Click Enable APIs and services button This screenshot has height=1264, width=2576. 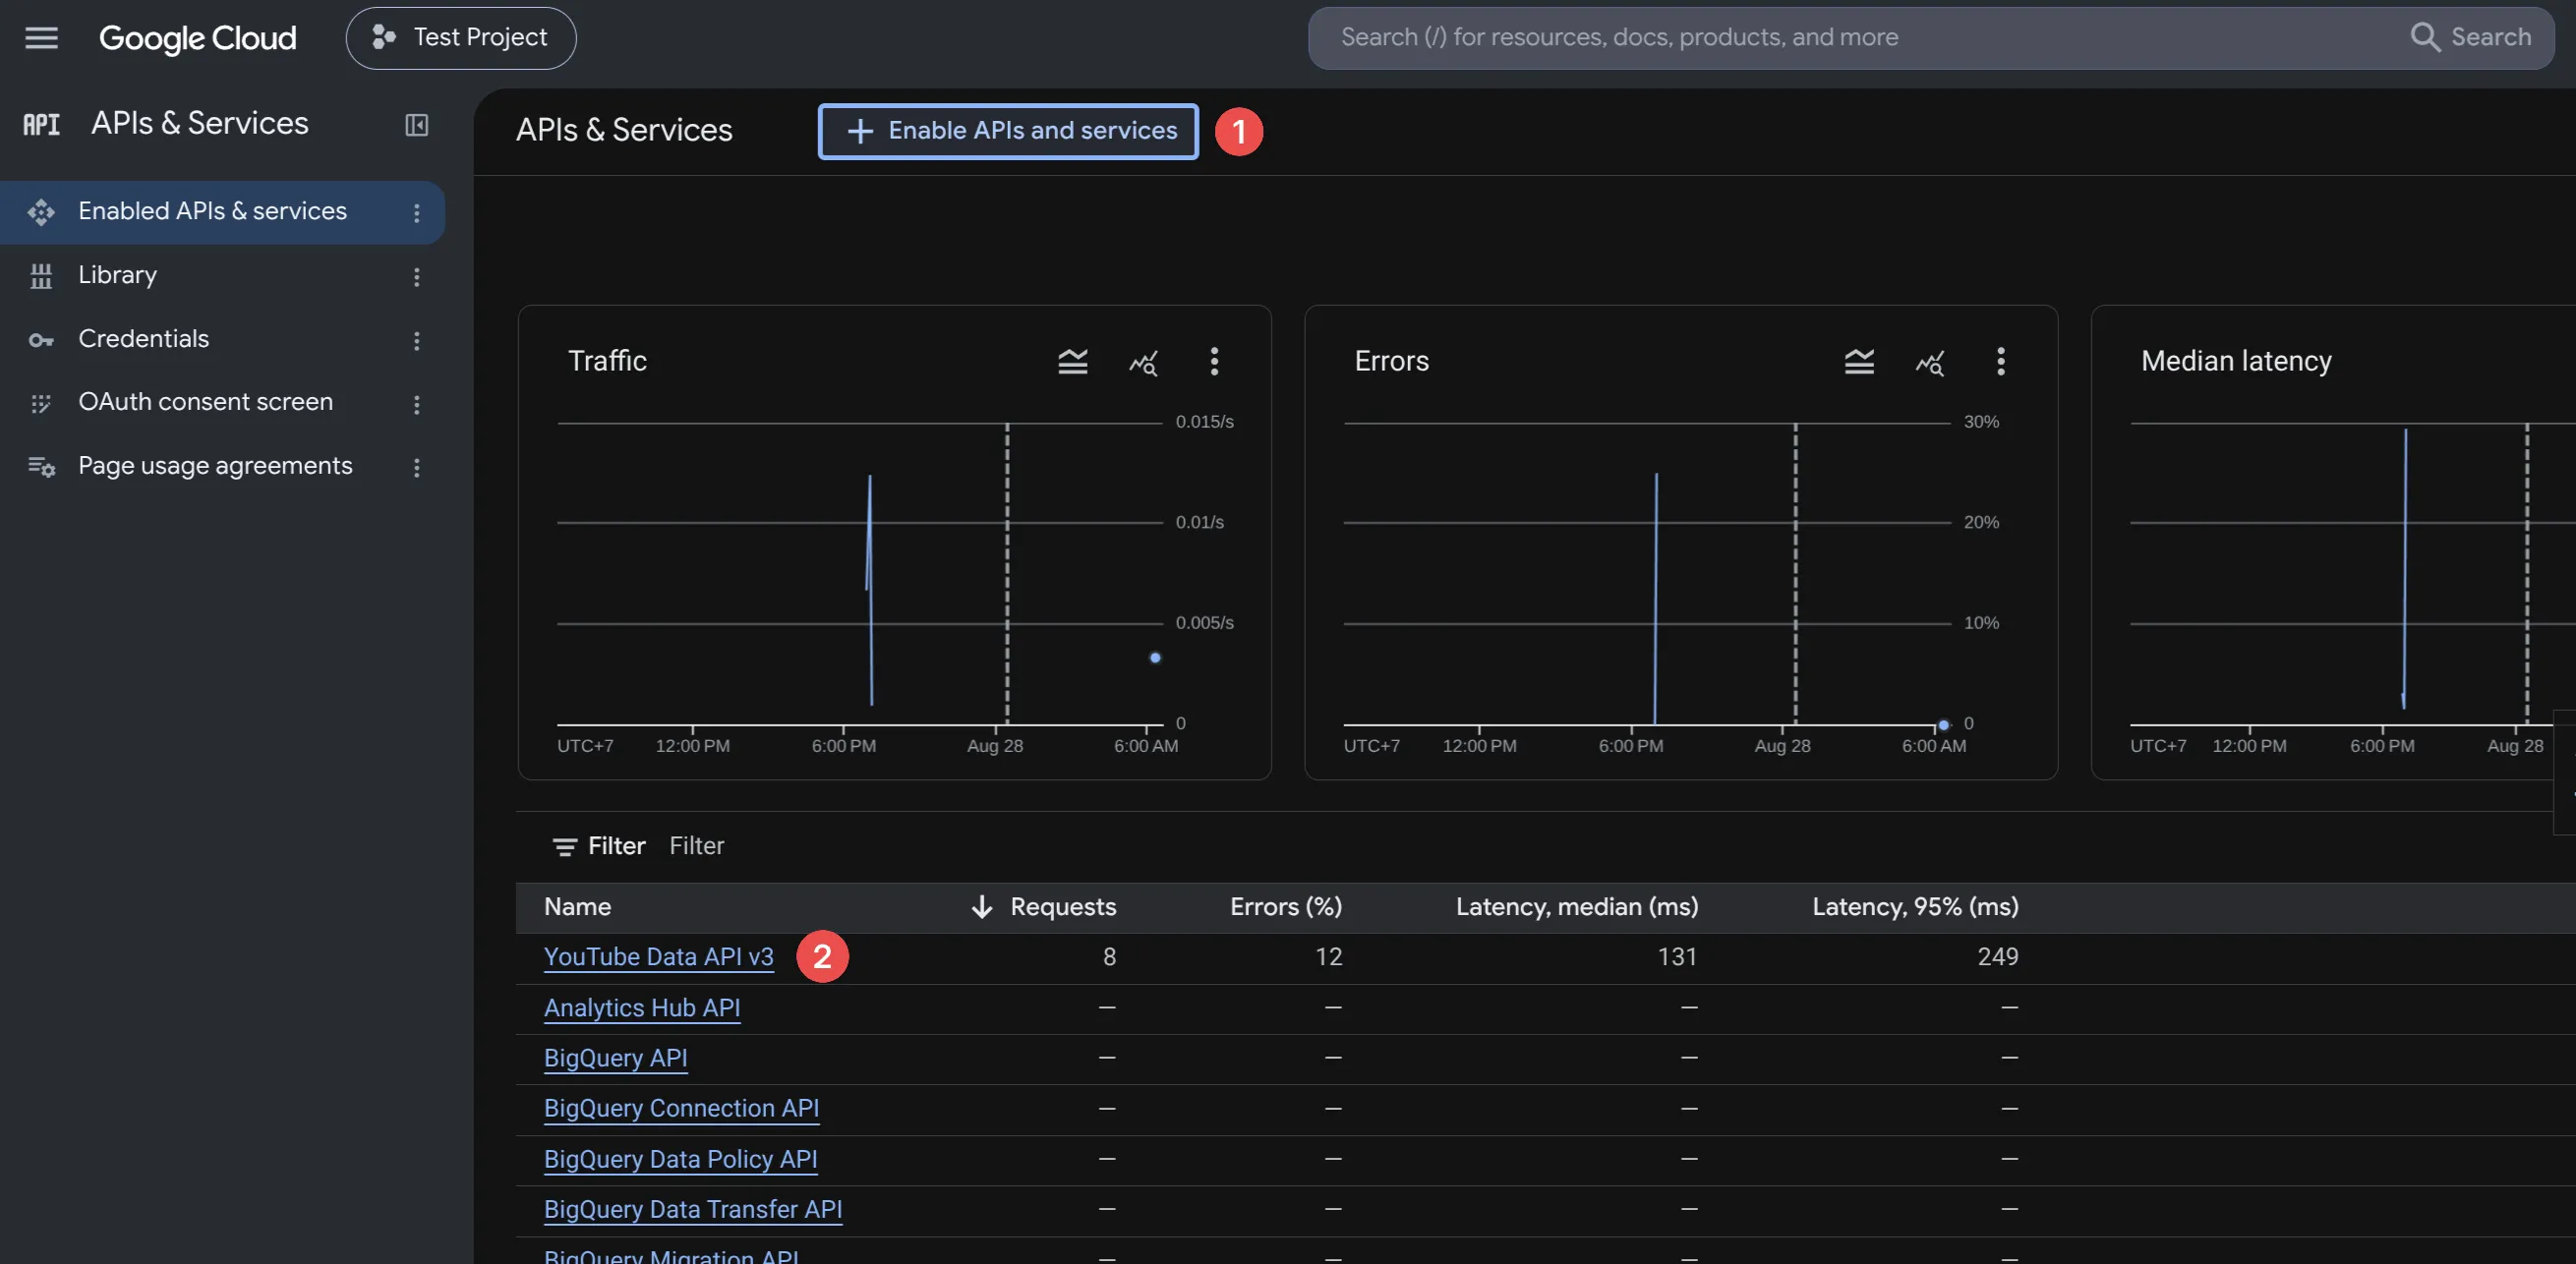click(x=1008, y=131)
